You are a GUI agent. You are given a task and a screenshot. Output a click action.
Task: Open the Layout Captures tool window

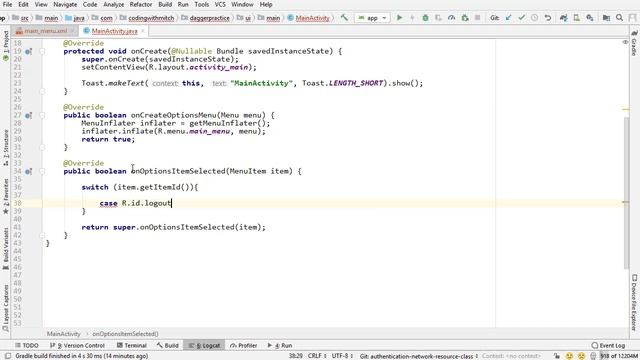pos(6,308)
